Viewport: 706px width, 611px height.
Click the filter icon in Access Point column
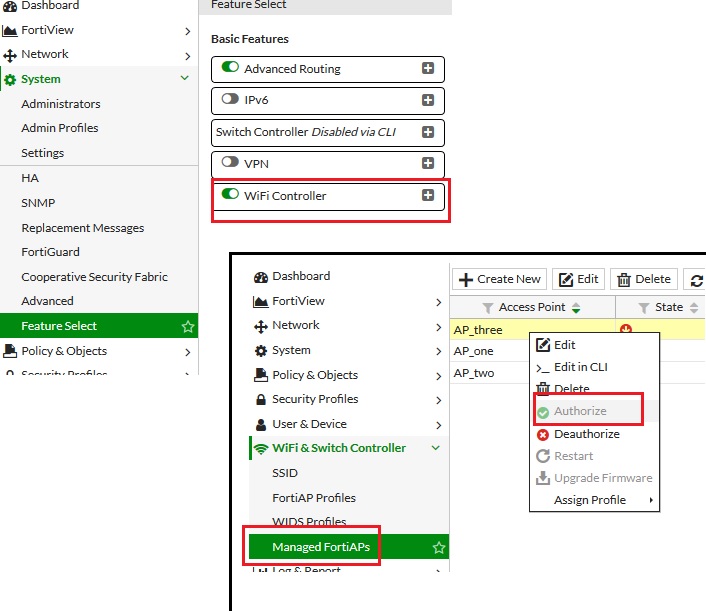(488, 308)
